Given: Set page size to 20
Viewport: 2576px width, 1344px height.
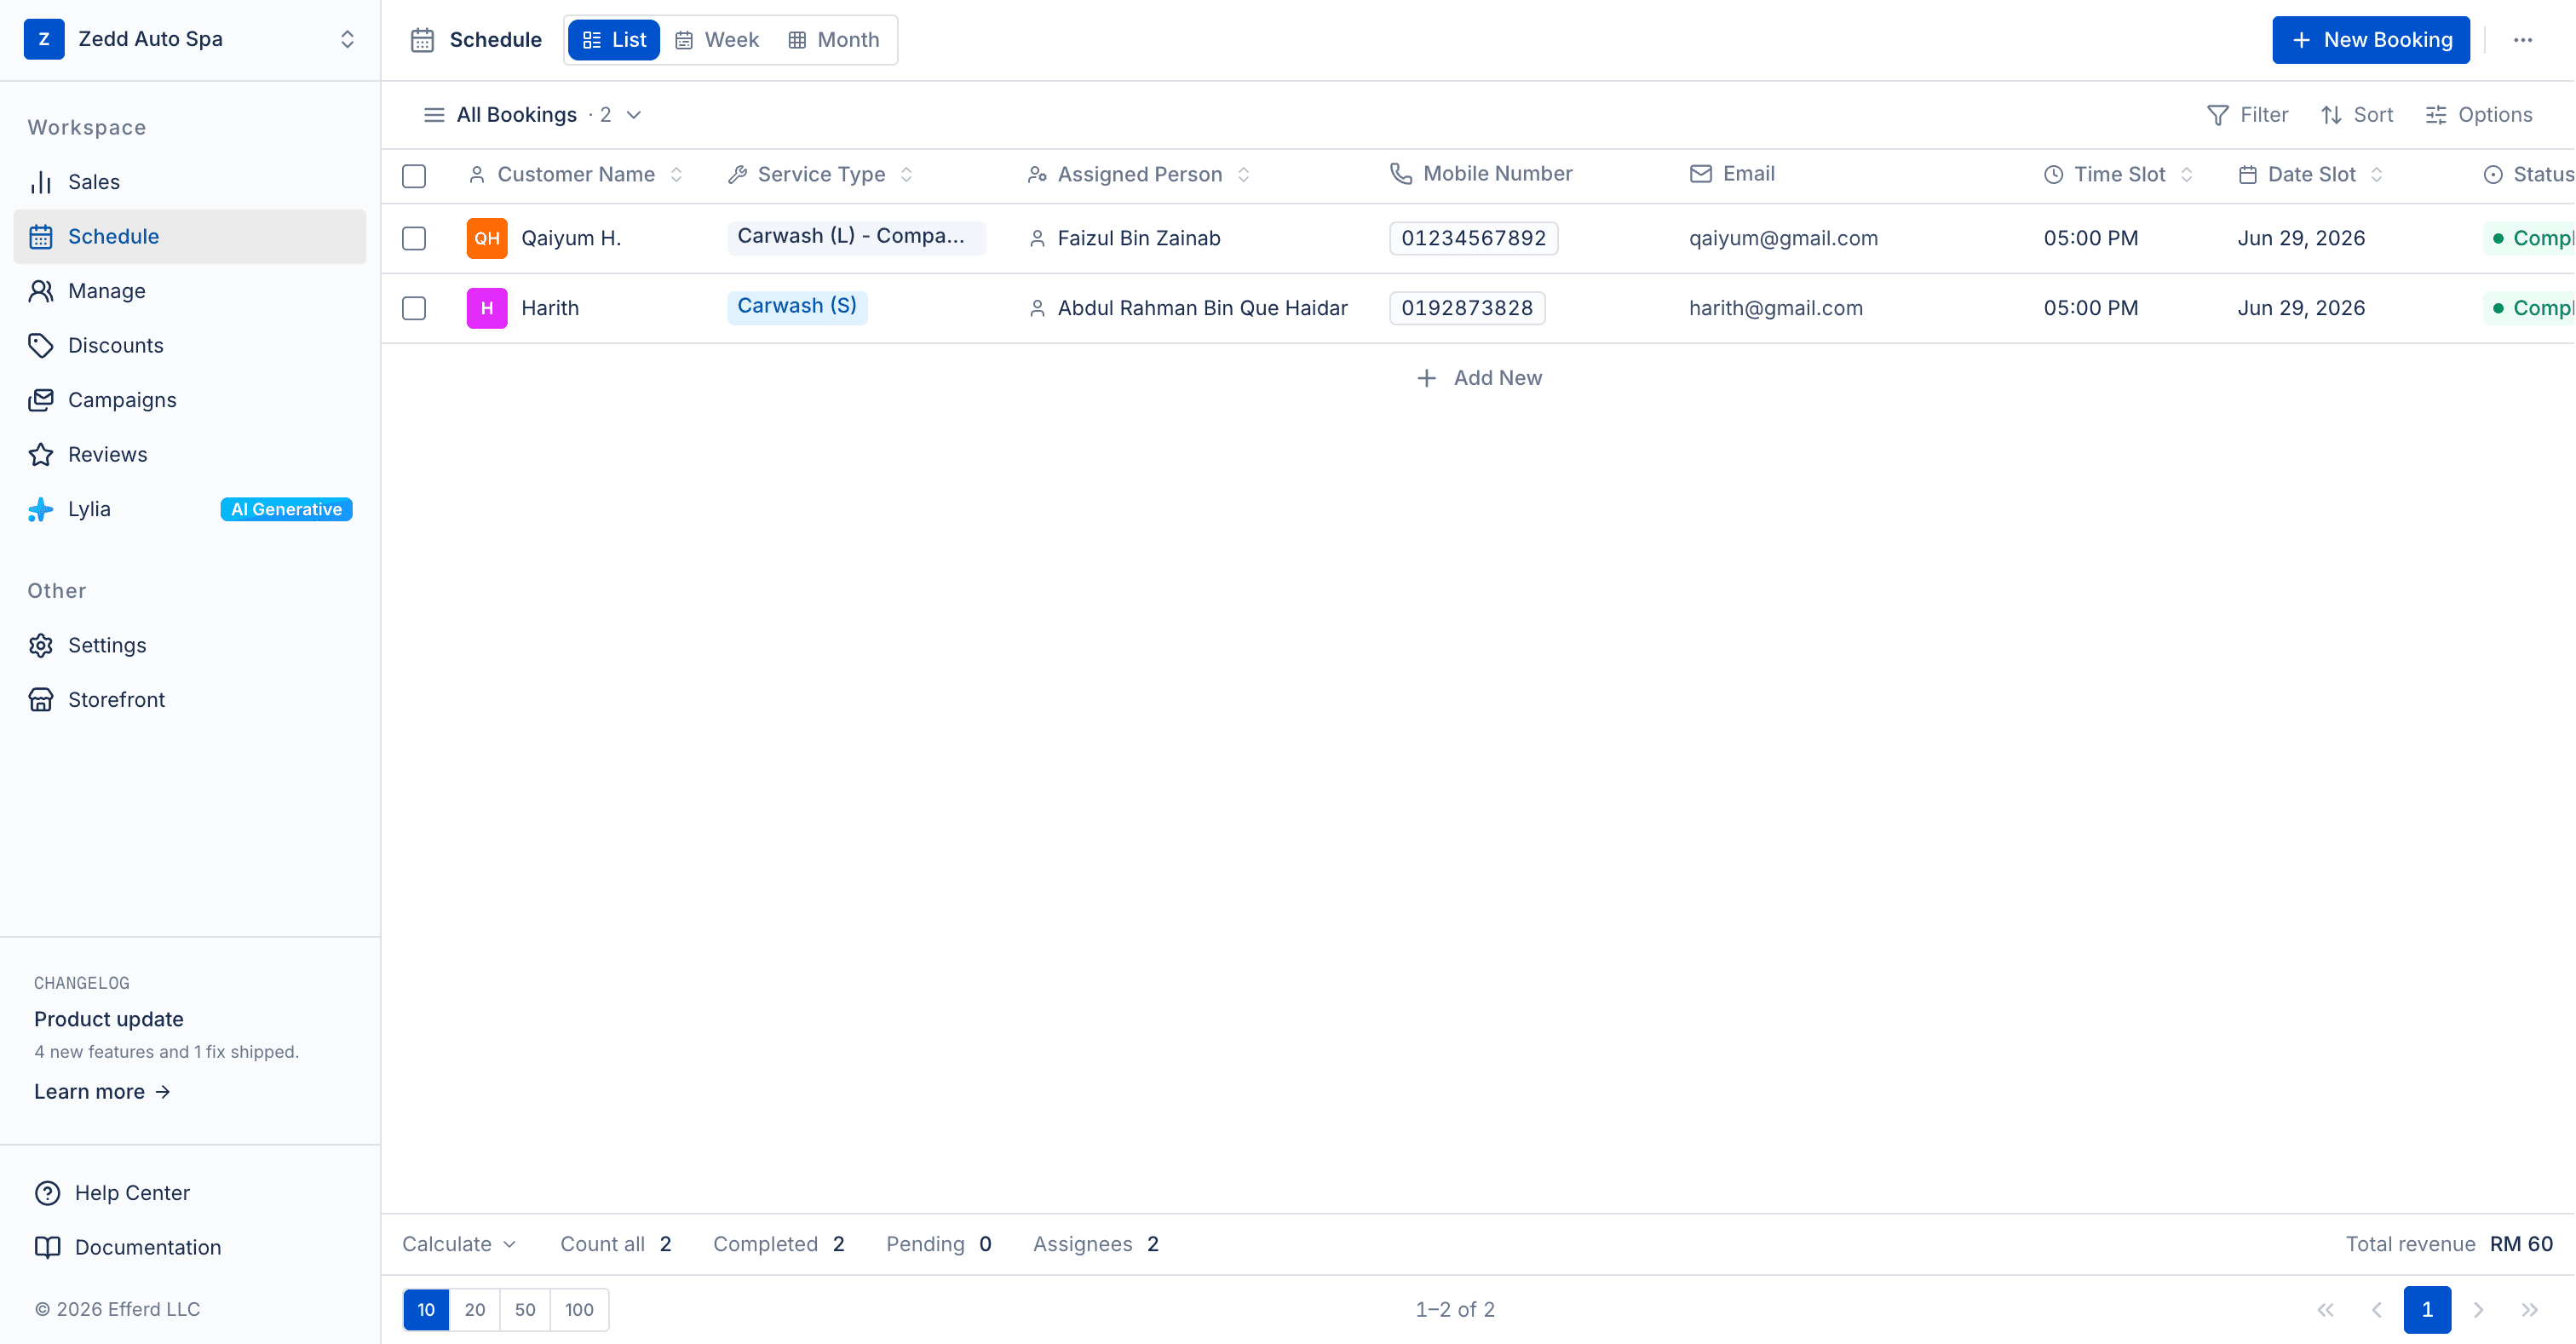Looking at the screenshot, I should 475,1310.
